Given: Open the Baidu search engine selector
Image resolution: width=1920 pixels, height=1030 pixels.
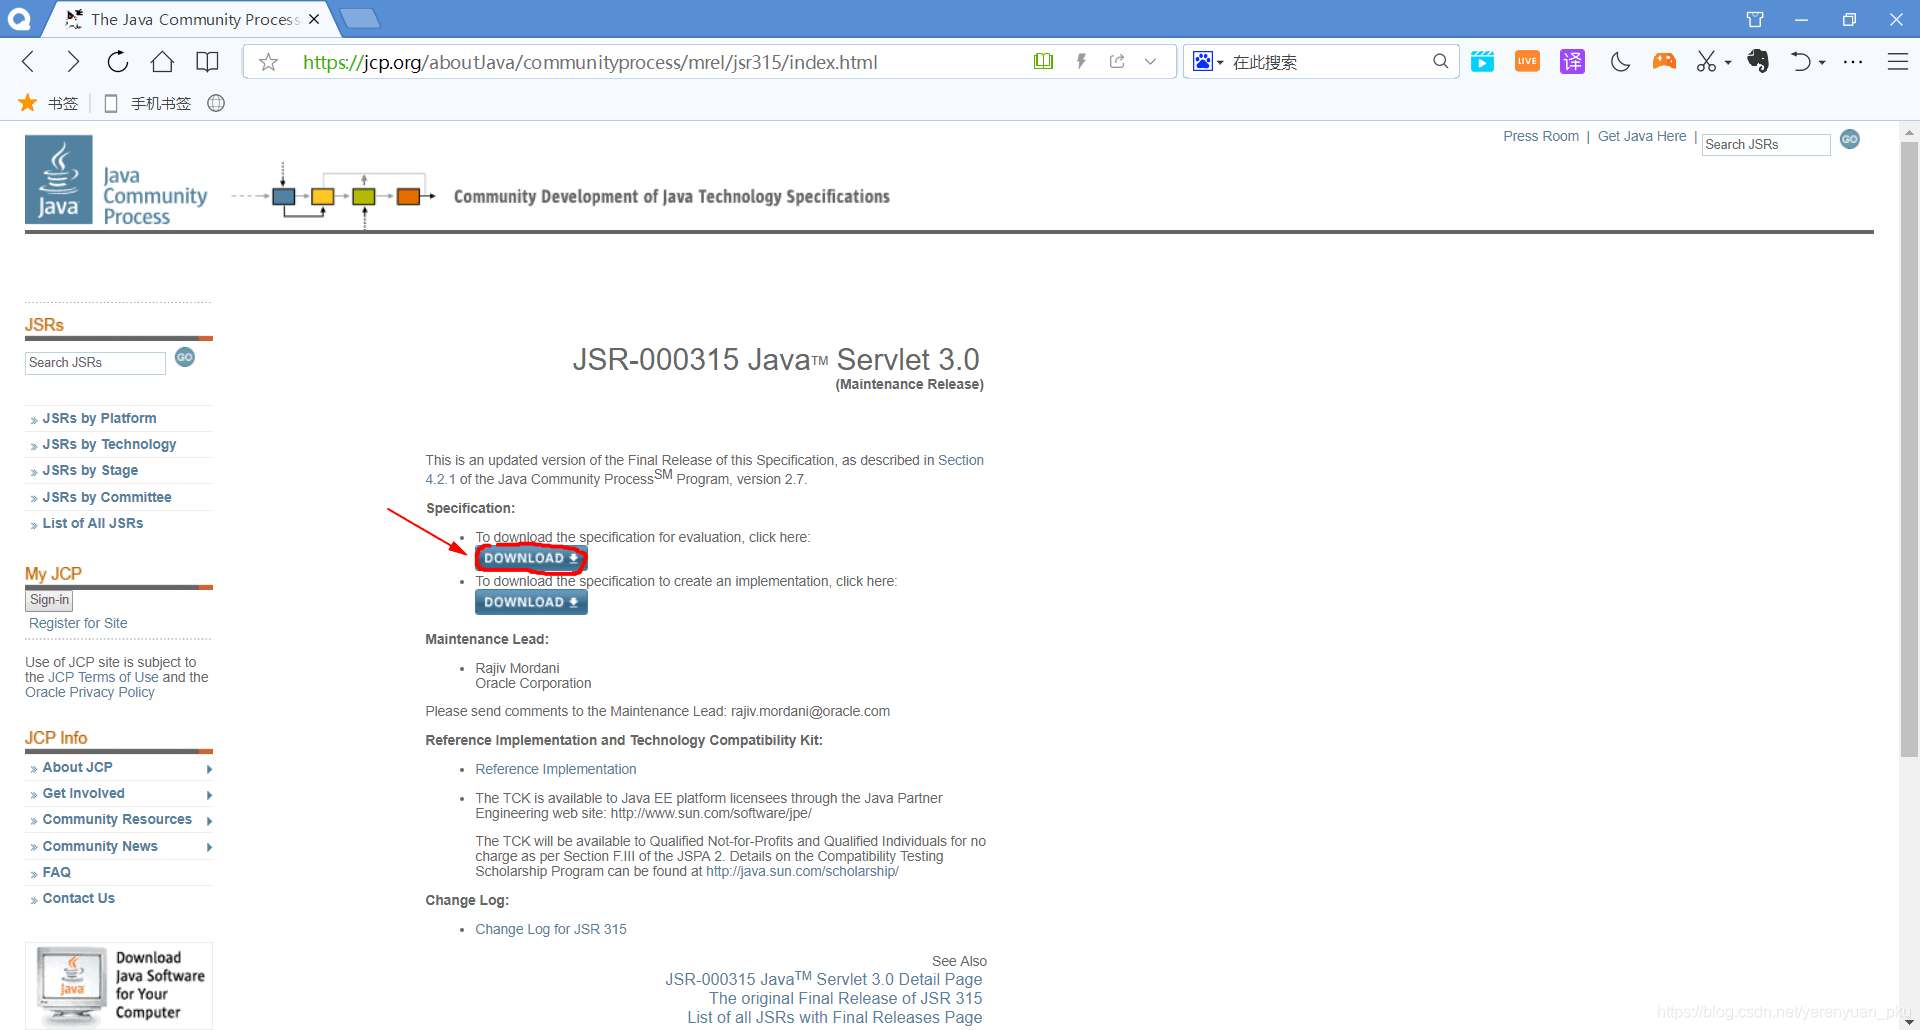Looking at the screenshot, I should tap(1208, 62).
